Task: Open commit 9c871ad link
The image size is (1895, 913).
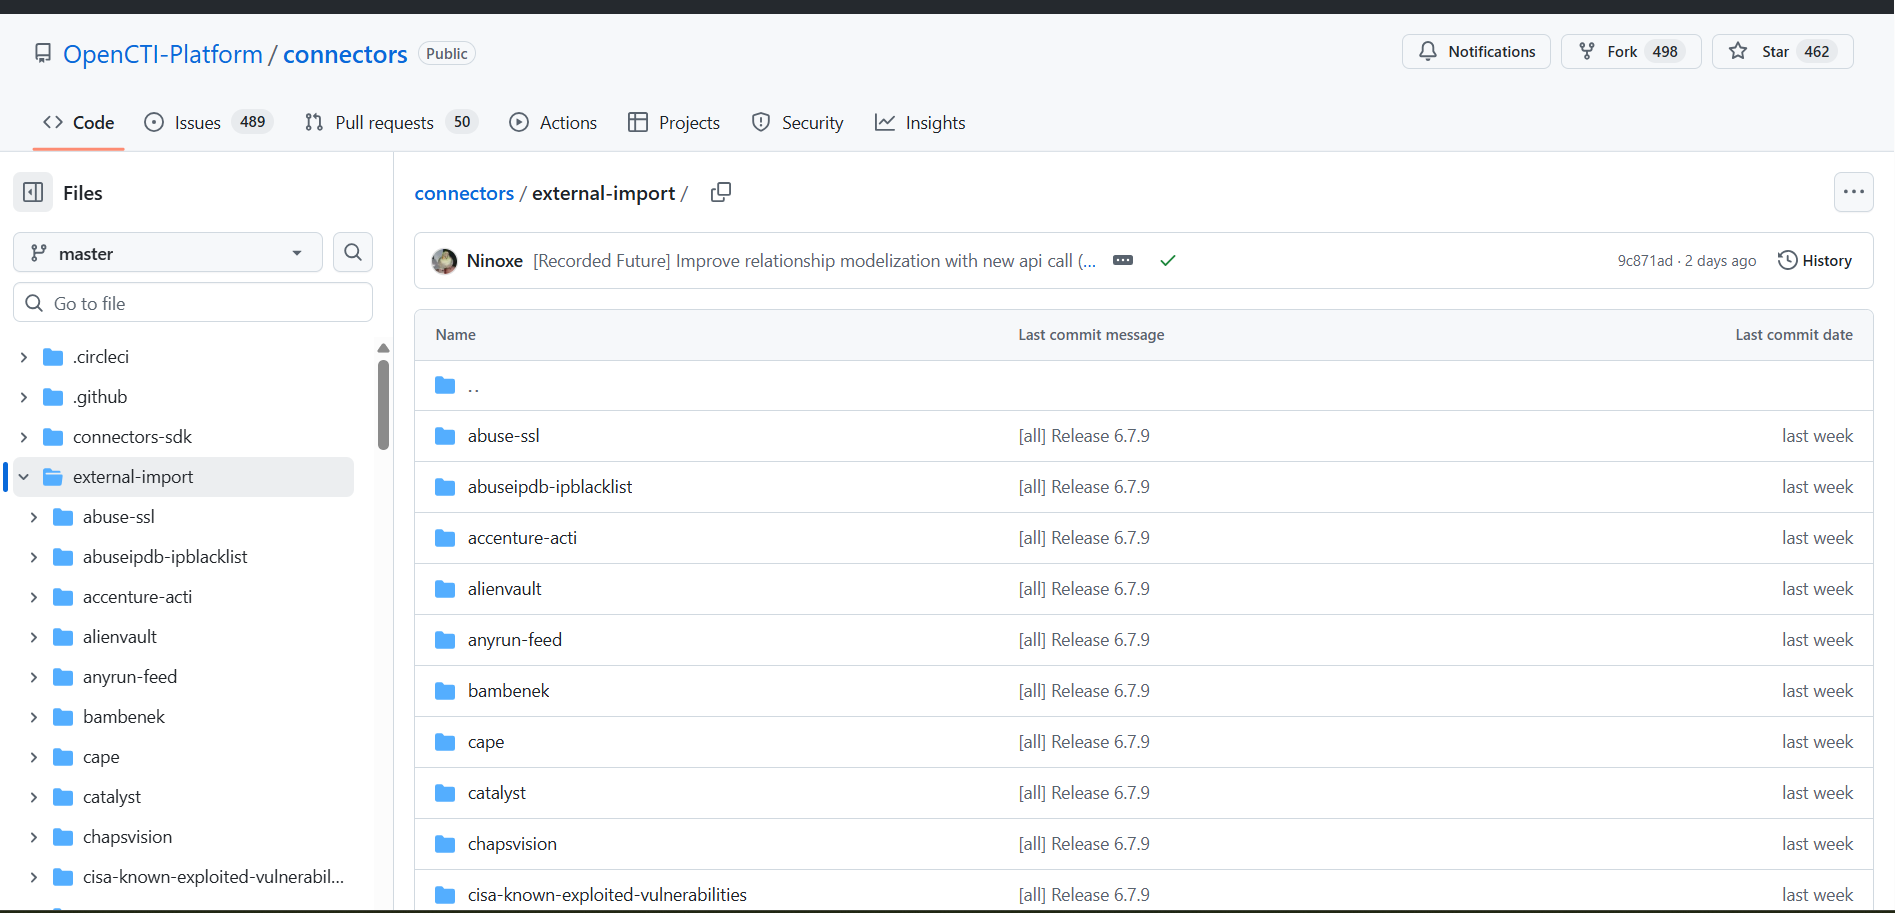Action: point(1645,261)
